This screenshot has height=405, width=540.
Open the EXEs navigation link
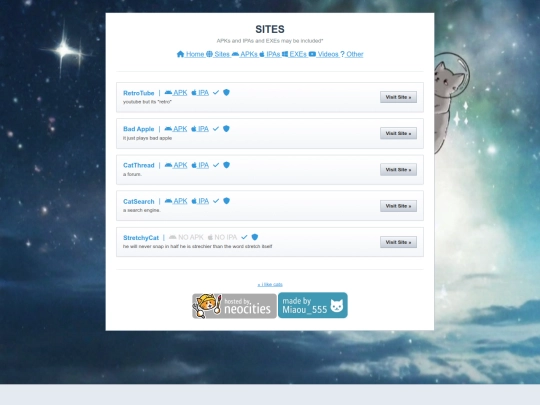click(294, 54)
